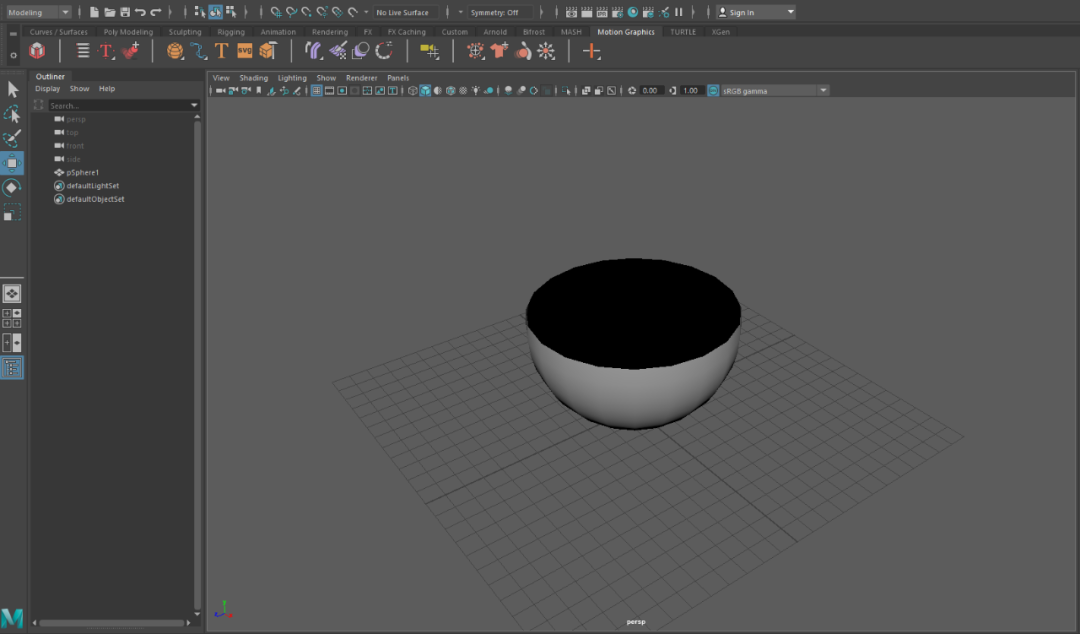Toggle Select by component type mode
1080x634 pixels.
click(x=231, y=12)
